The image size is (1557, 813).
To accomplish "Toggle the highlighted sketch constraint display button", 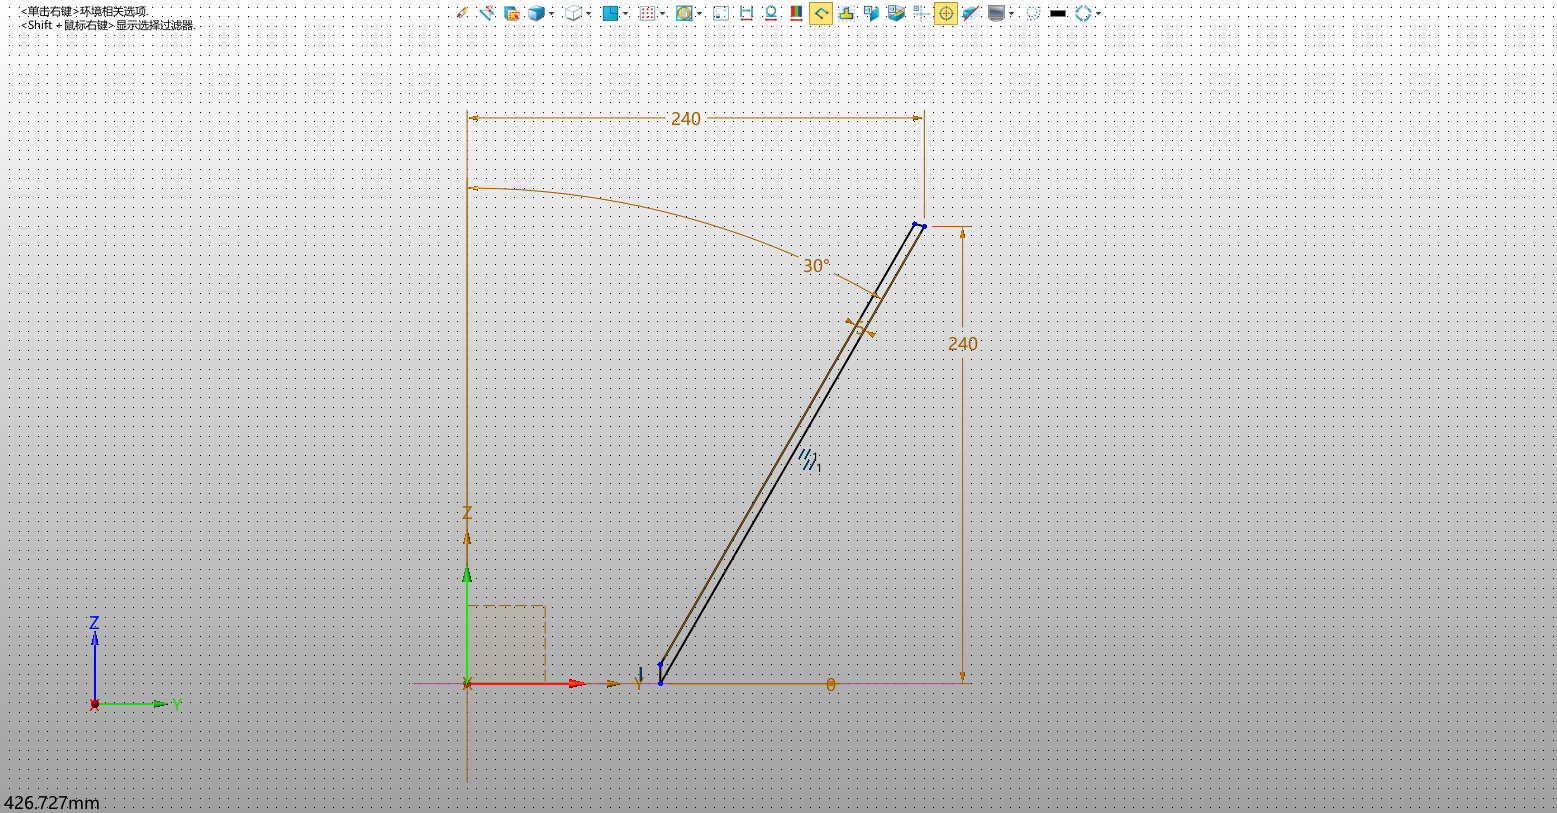I will [x=821, y=13].
